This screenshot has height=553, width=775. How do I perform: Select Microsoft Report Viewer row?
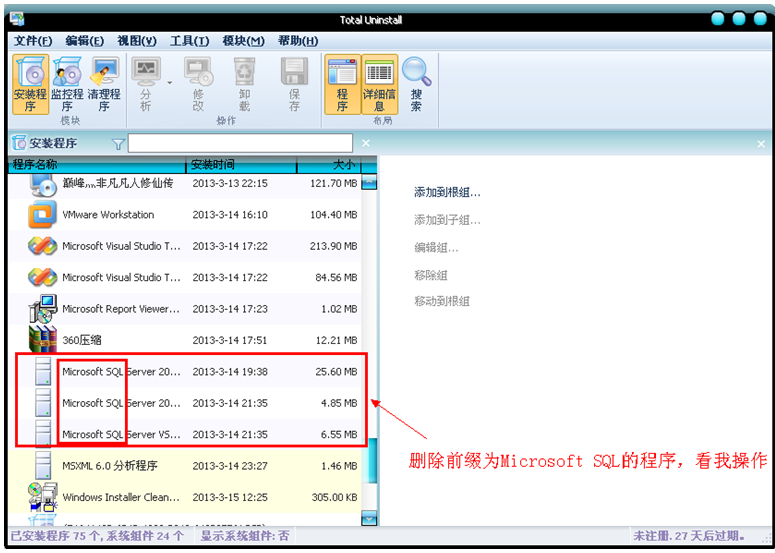[x=185, y=309]
